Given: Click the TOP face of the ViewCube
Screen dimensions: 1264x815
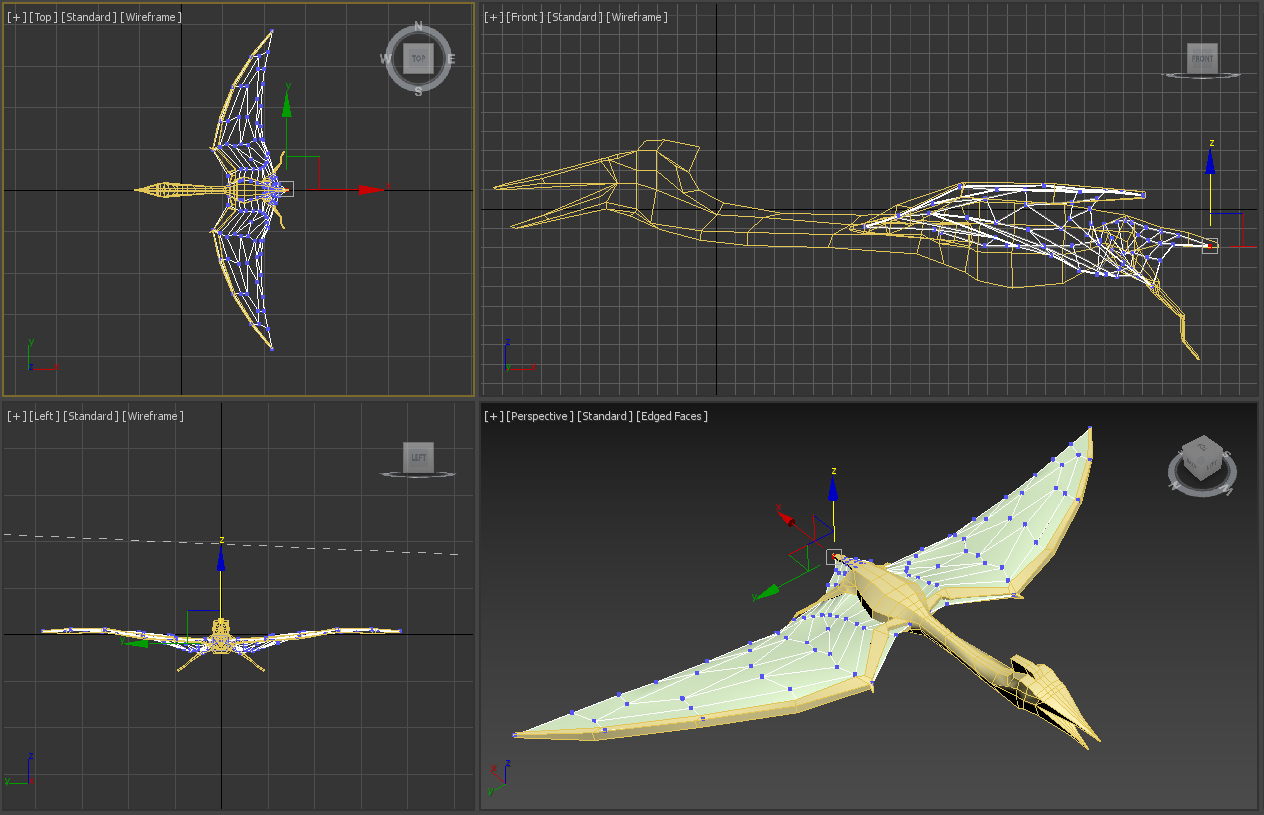Looking at the screenshot, I should [417, 57].
